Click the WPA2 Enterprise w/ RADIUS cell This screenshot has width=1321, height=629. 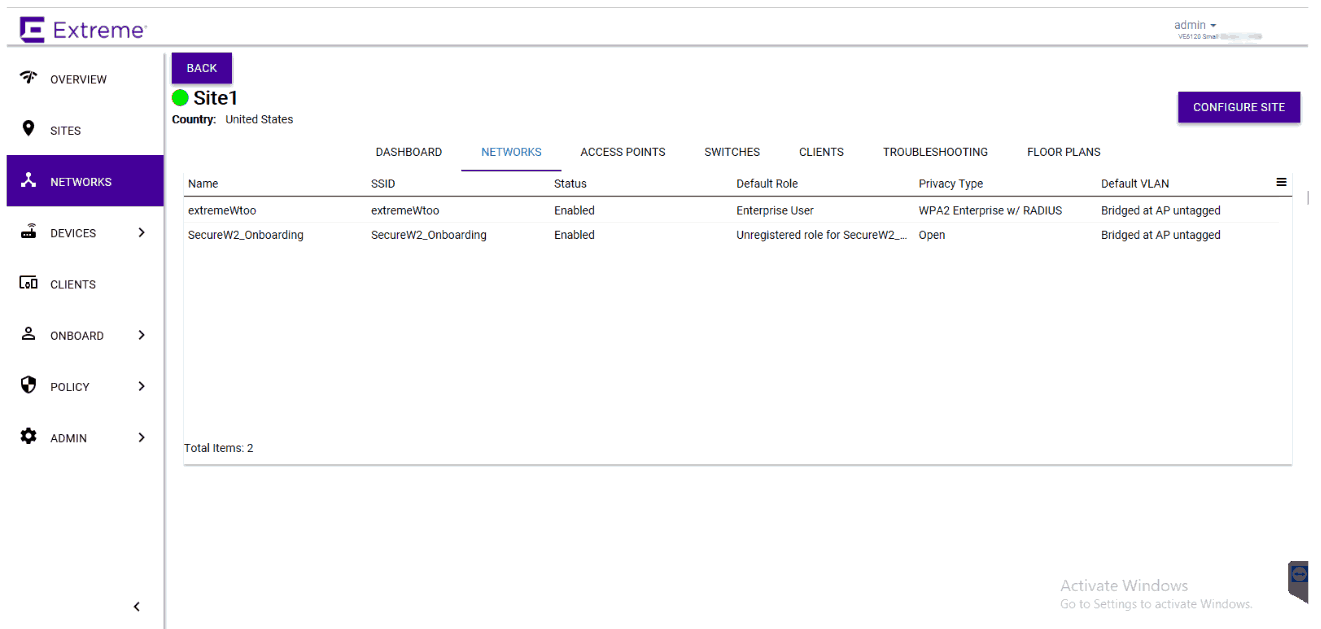(990, 211)
